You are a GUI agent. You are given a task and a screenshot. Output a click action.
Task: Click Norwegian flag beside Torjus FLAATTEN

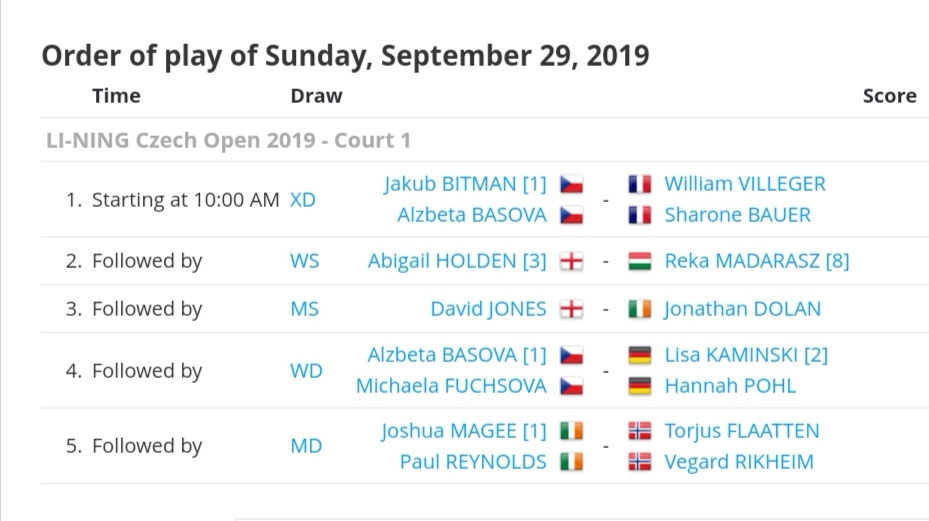(640, 431)
